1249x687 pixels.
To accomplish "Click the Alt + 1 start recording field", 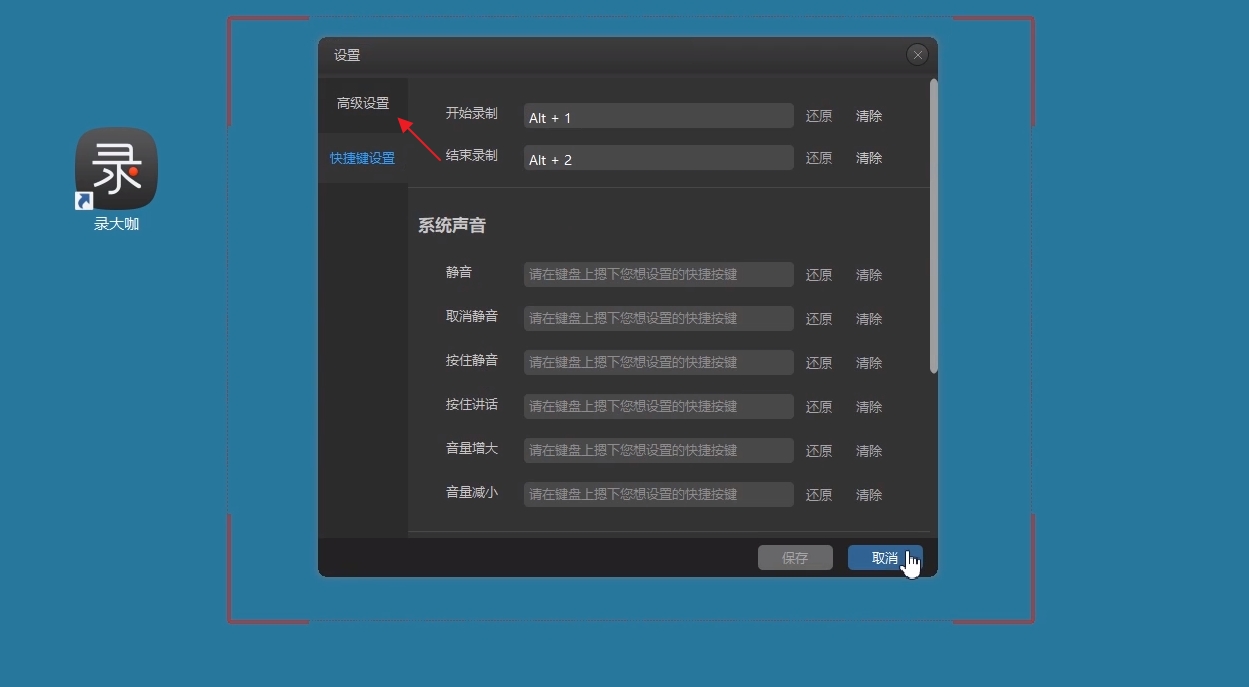I will [658, 116].
